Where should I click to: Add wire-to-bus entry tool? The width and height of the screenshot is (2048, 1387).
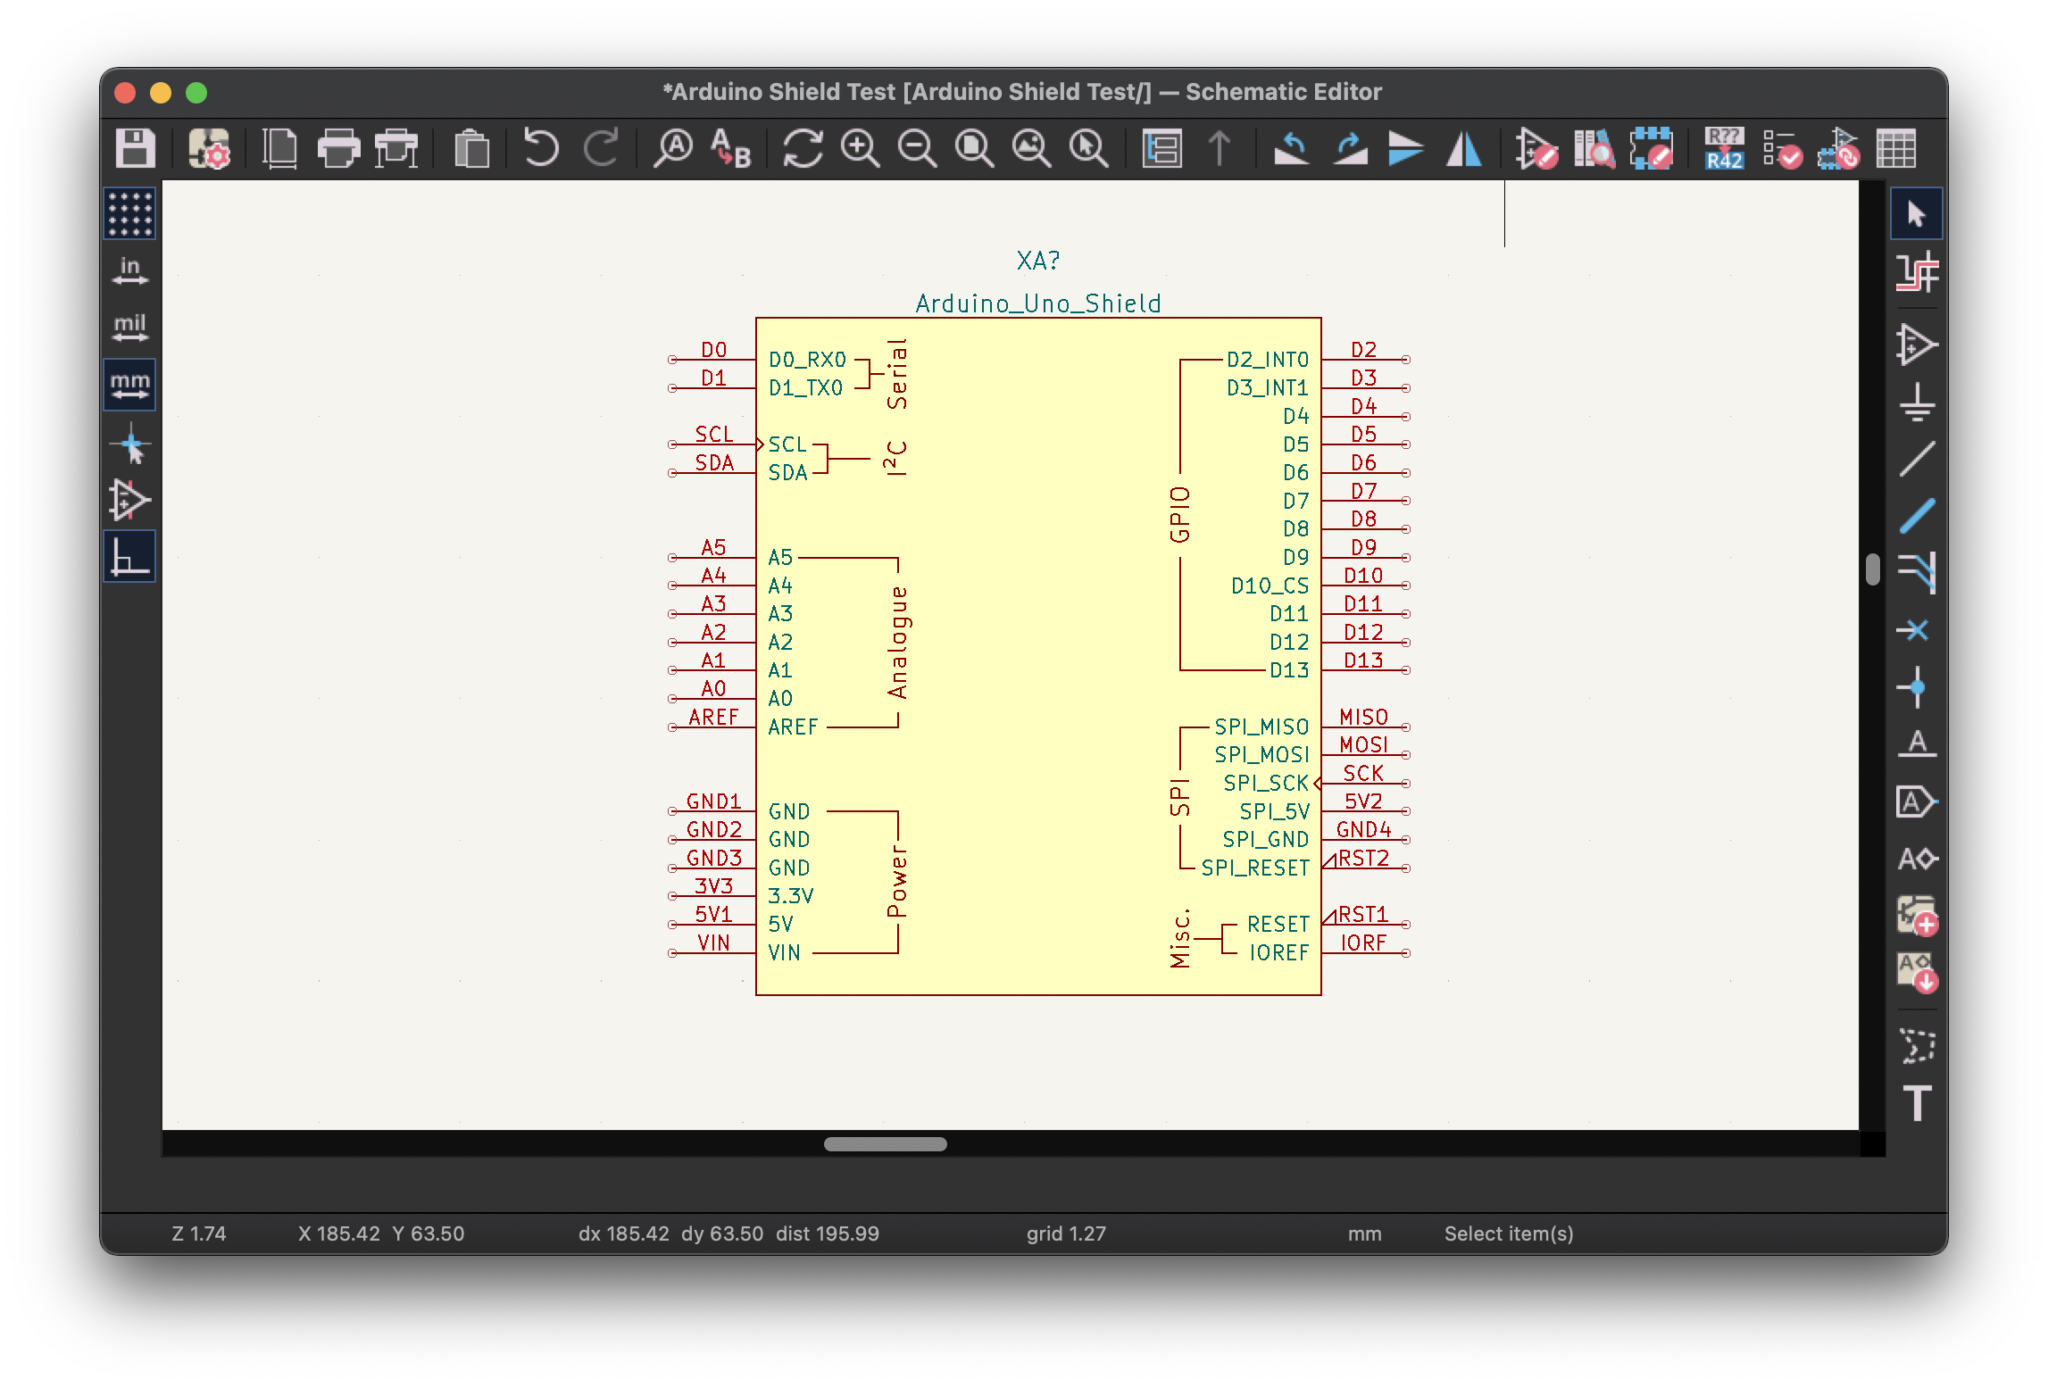pyautogui.click(x=1916, y=573)
